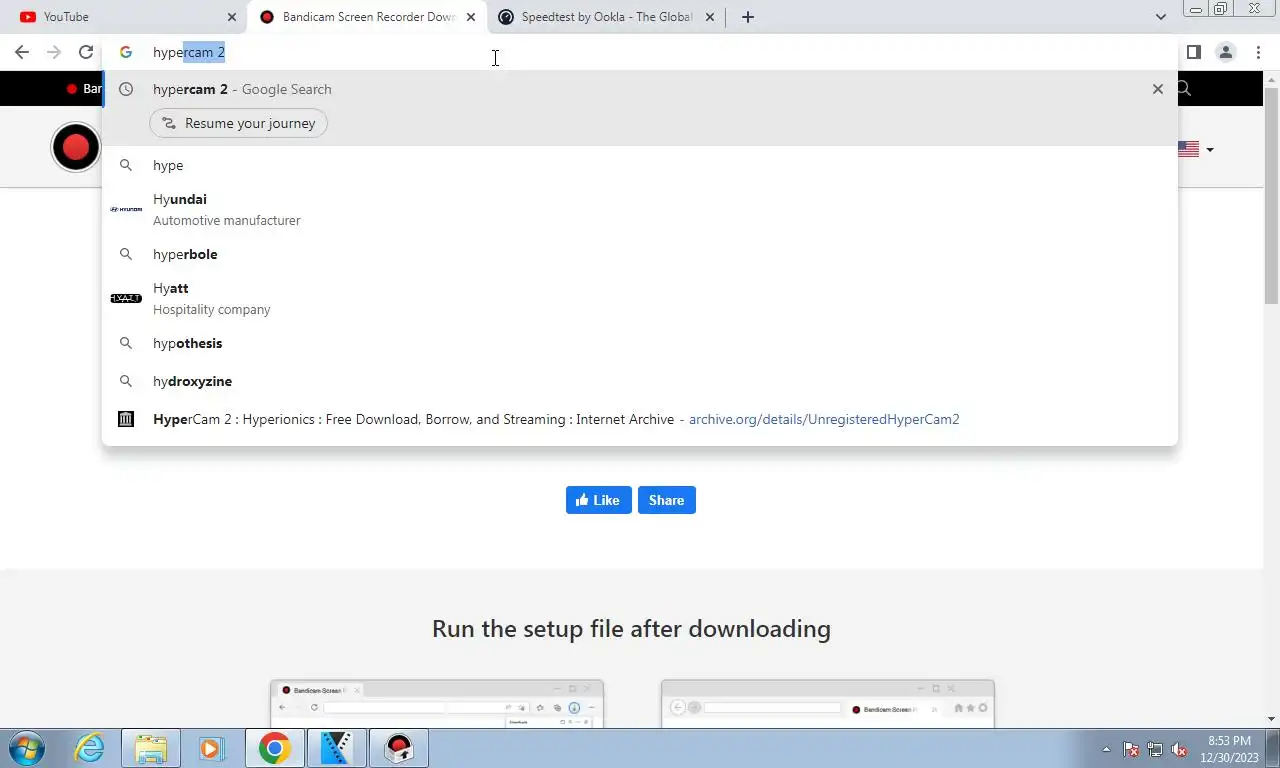
Task: Click the left setup instruction thumbnail
Action: click(437, 704)
